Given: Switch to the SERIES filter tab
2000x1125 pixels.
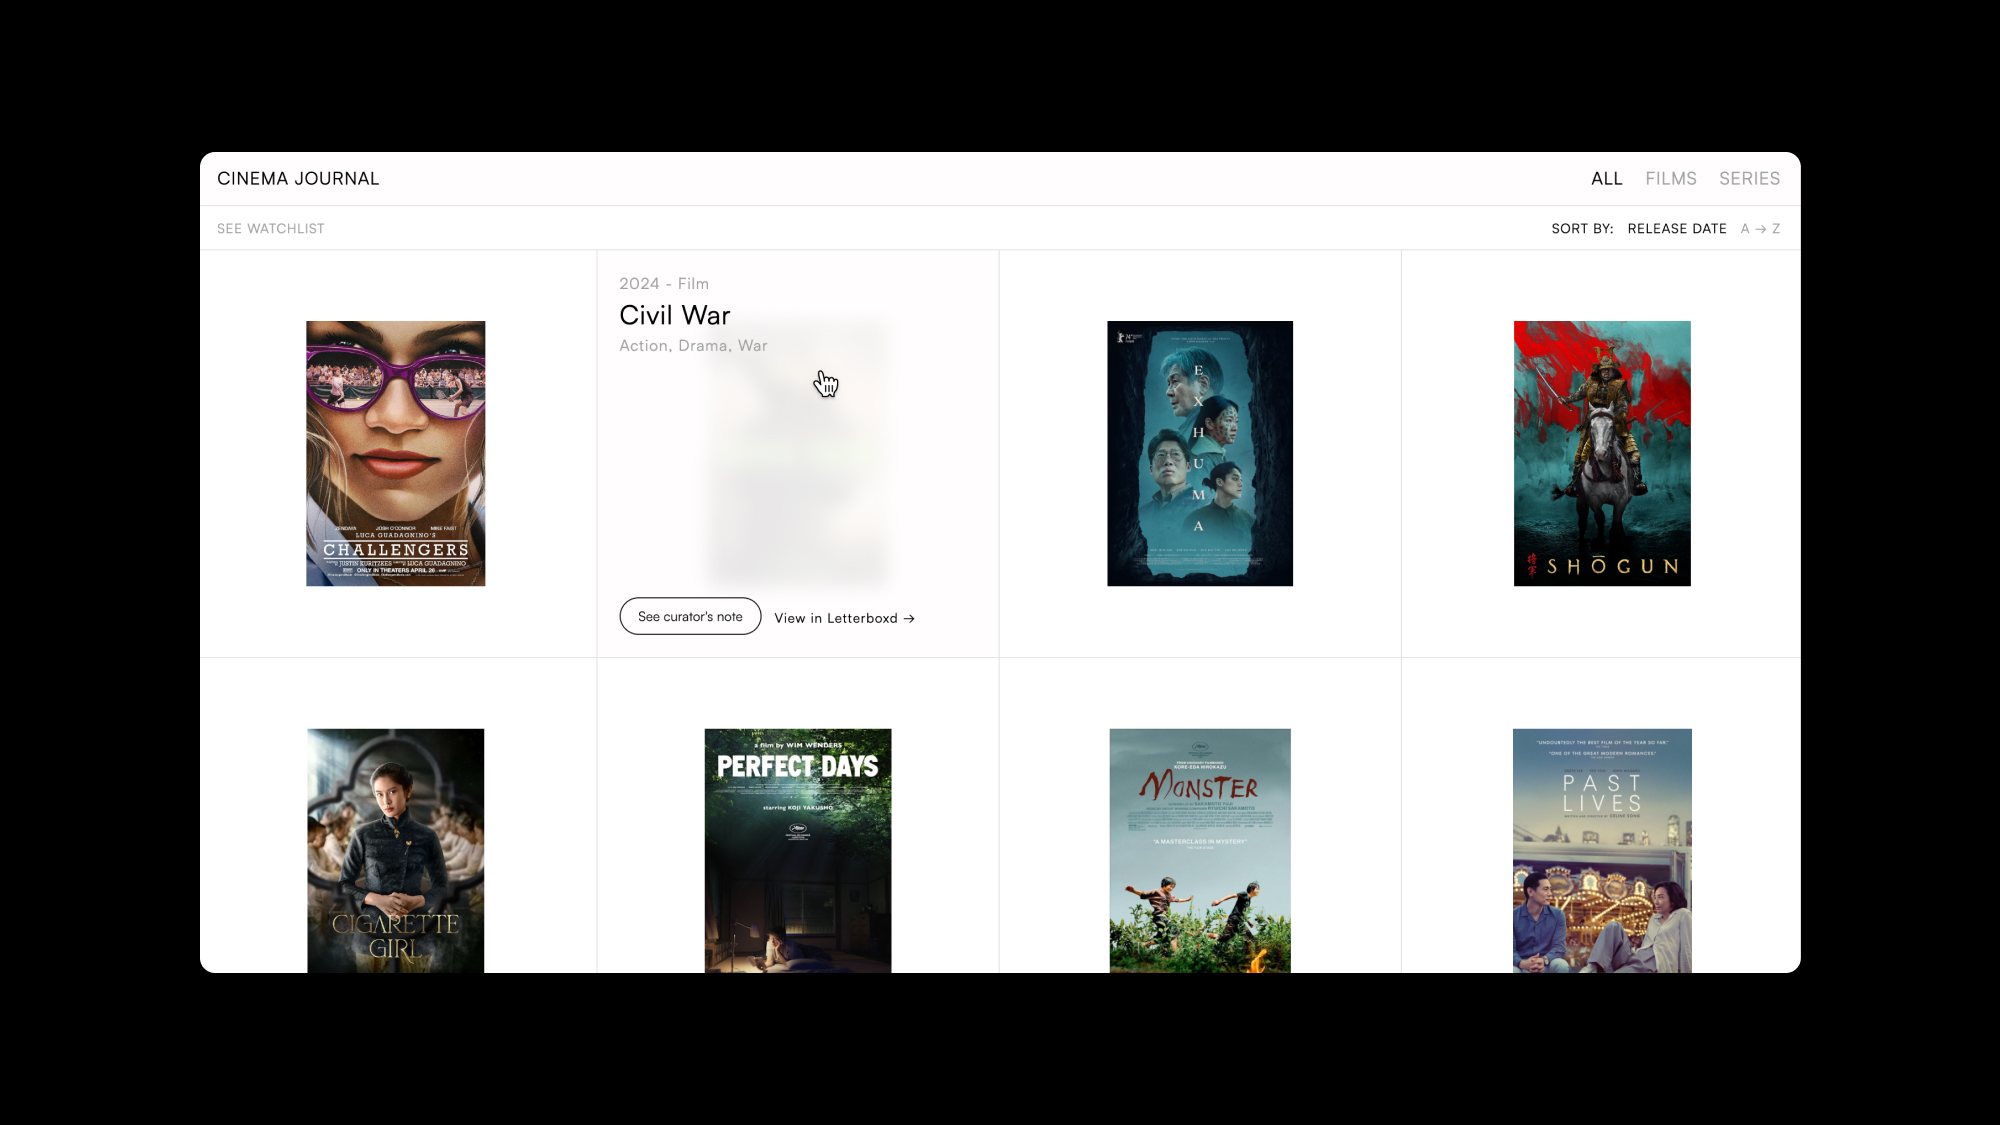Looking at the screenshot, I should click(x=1749, y=179).
